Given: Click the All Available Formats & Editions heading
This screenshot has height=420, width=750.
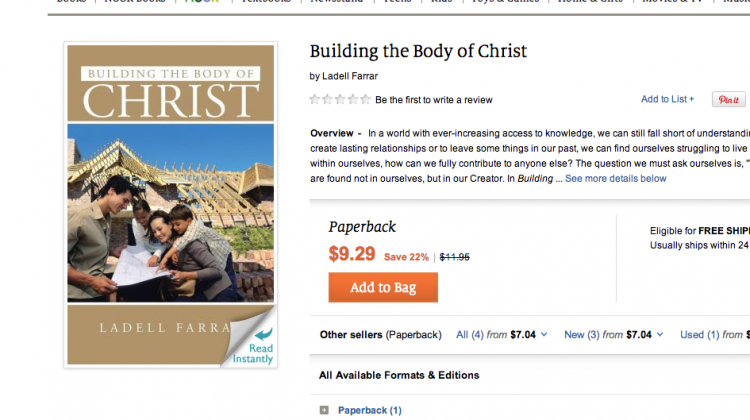Looking at the screenshot, I should (399, 375).
